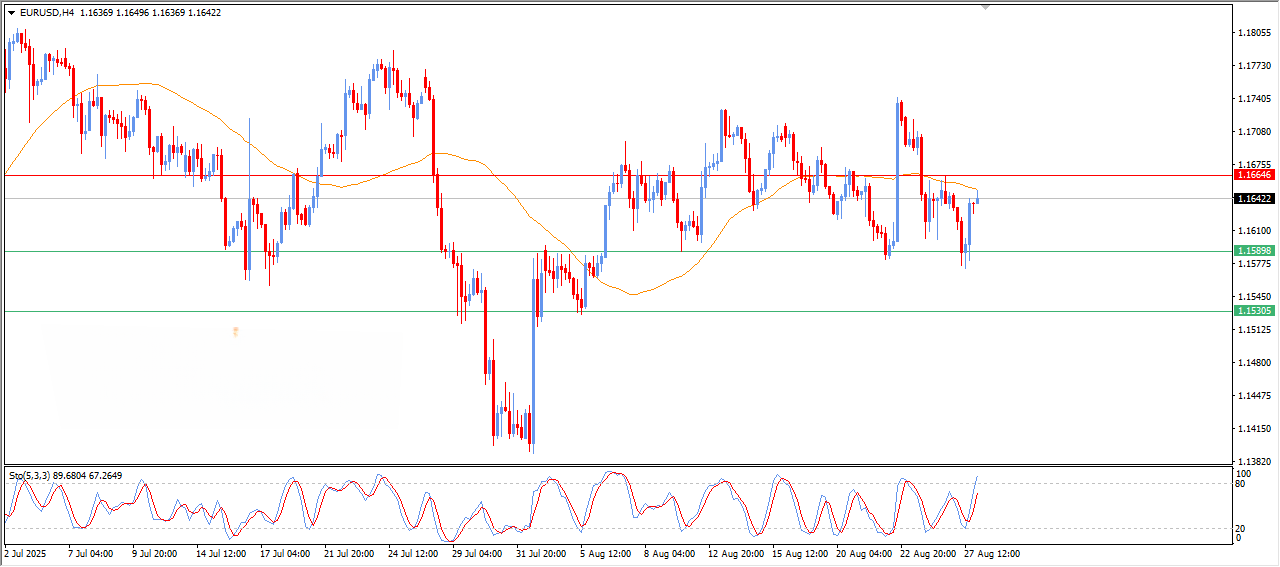Click the stochastic 20 level label
This screenshot has width=1280, height=567.
[x=1242, y=528]
